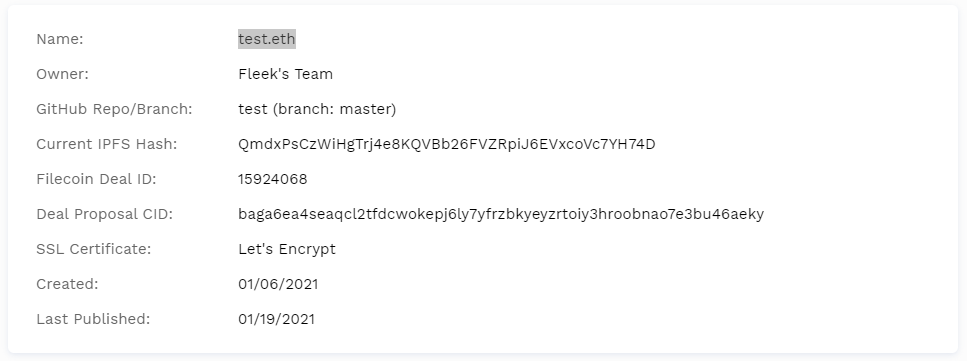Click the Let's Encrypt certificate value
This screenshot has height=361, width=967.
click(287, 249)
